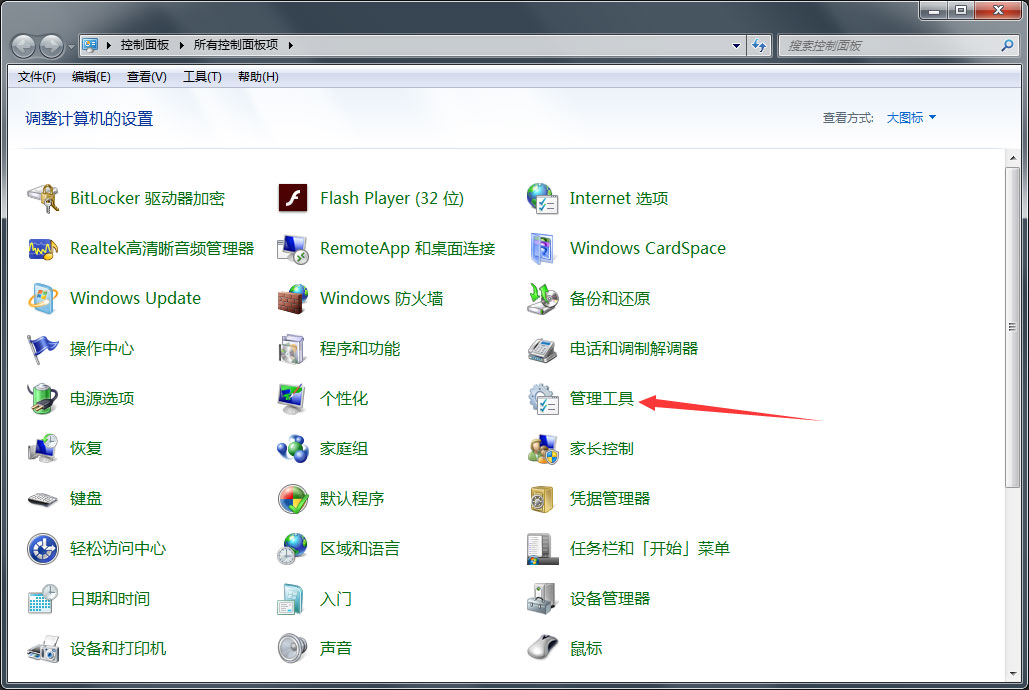Open the 设备和打印机 icon
This screenshot has width=1029, height=690.
click(x=43, y=649)
